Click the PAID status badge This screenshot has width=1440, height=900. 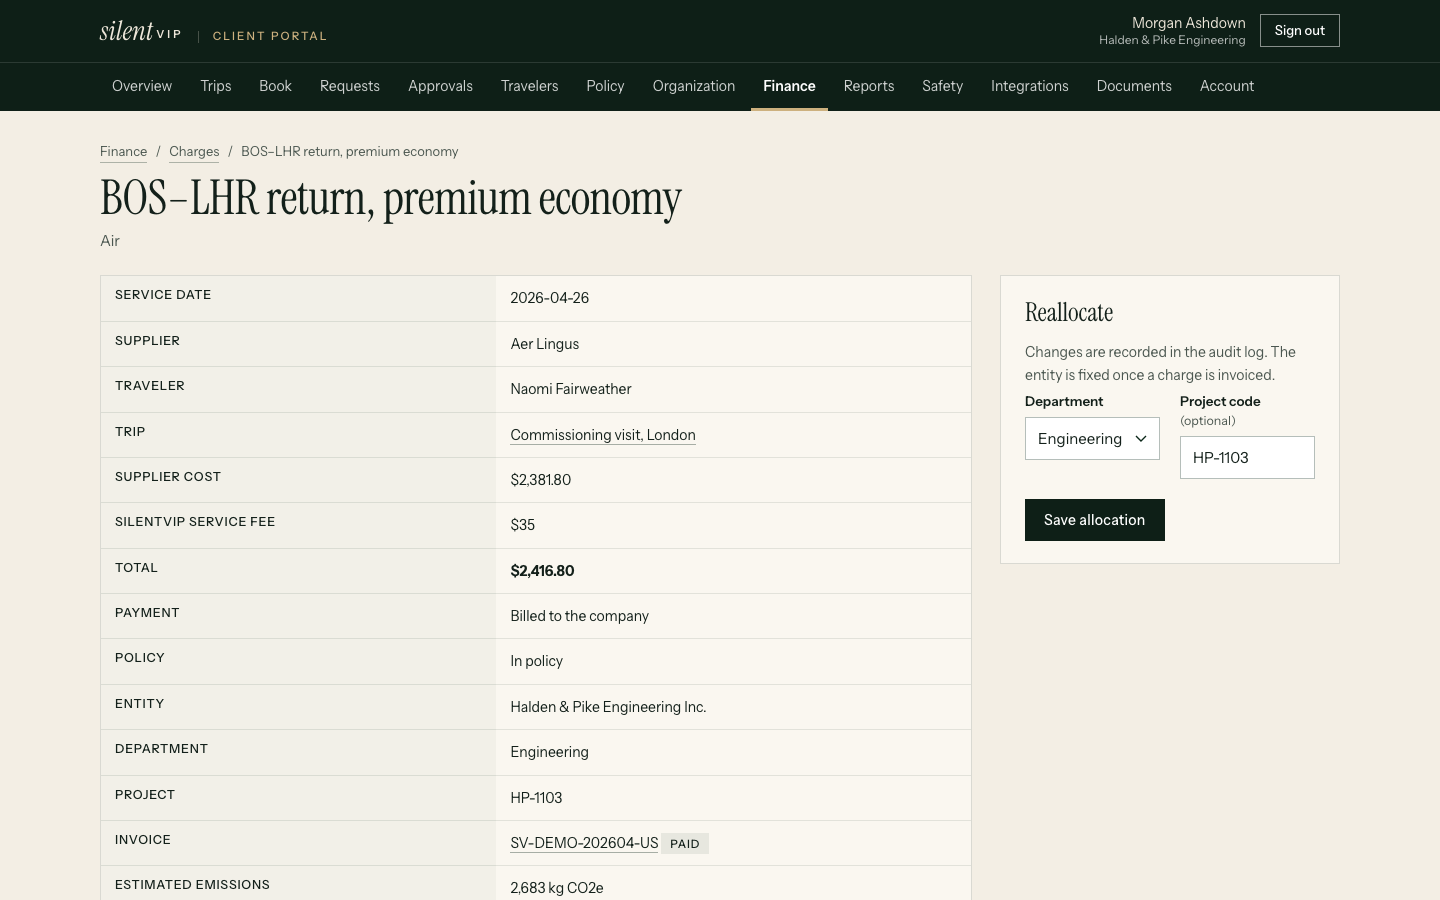[x=685, y=844]
